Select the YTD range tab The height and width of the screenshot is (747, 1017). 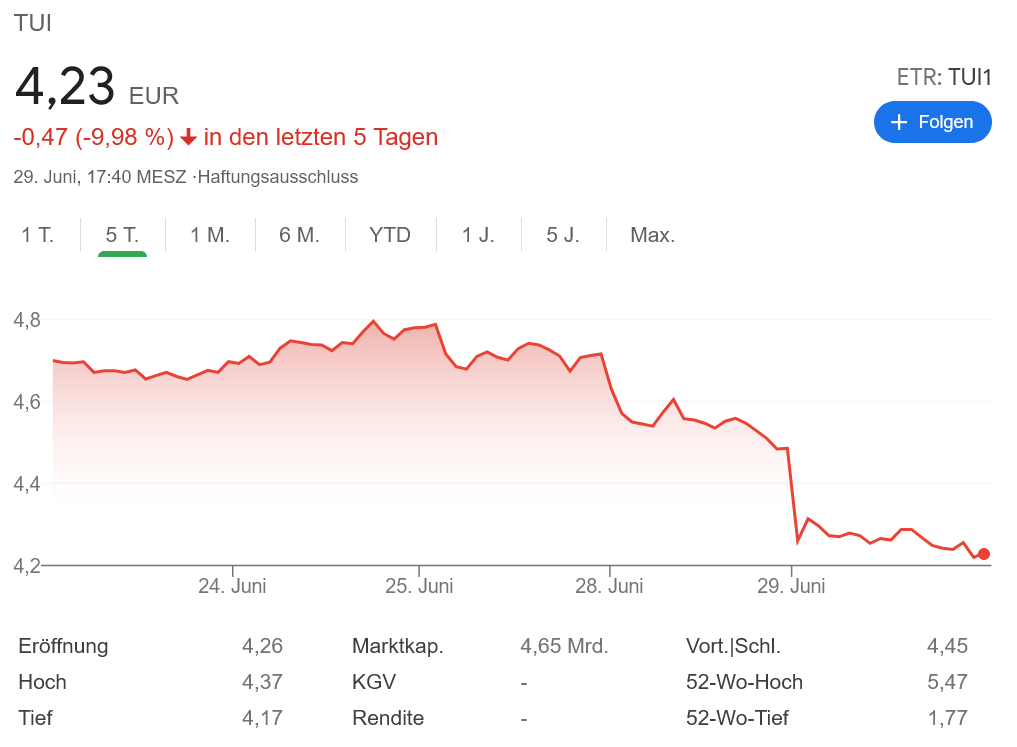point(390,236)
